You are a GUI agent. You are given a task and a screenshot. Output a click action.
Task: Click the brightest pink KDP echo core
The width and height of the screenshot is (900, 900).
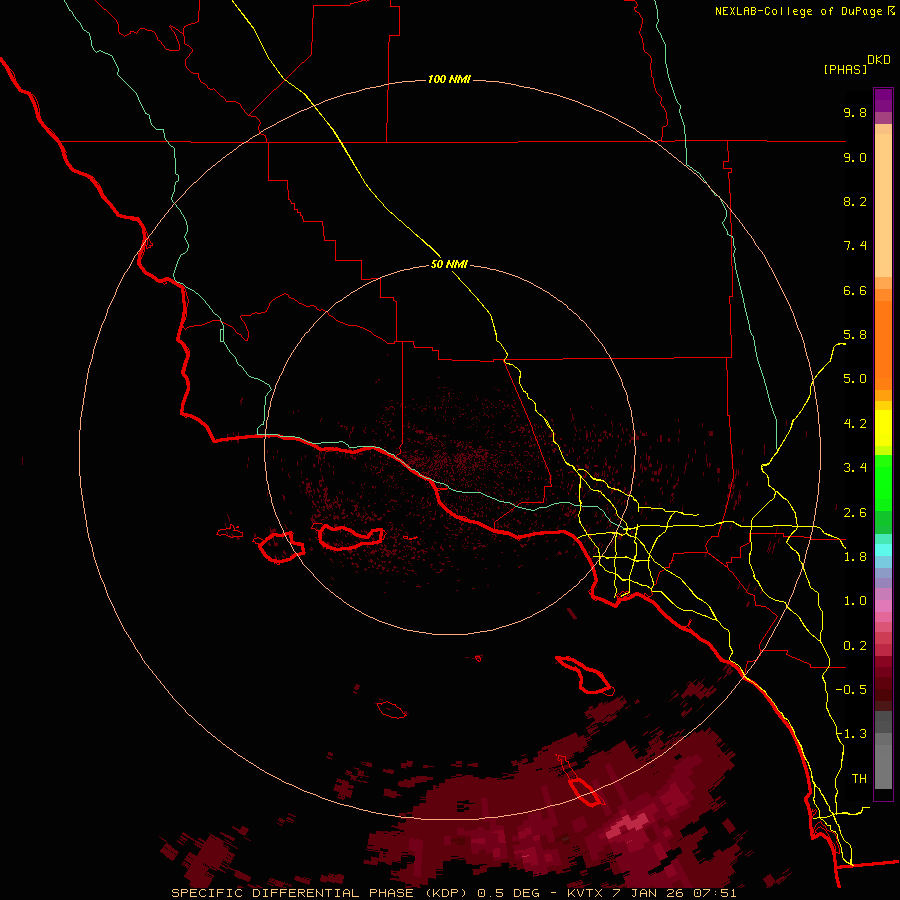(x=630, y=824)
